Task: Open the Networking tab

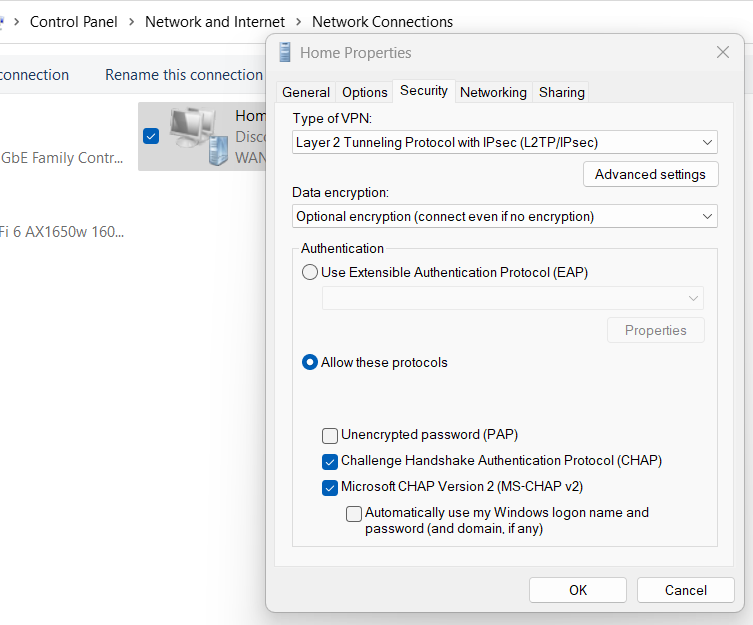Action: pyautogui.click(x=493, y=92)
